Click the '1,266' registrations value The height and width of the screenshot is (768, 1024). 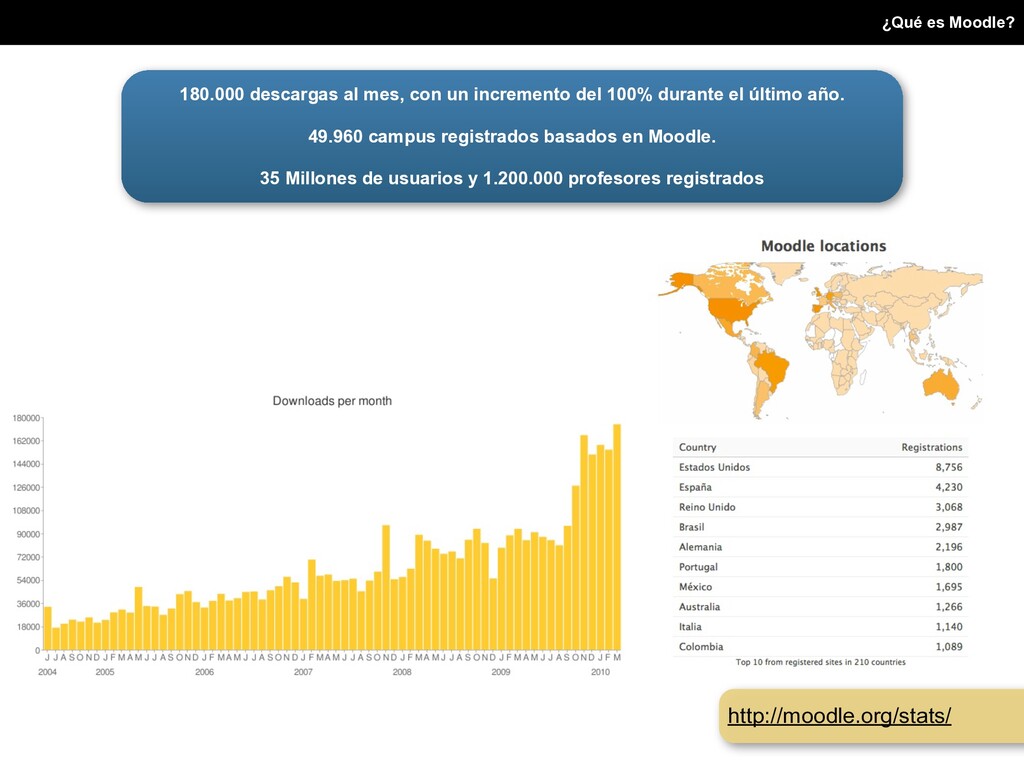(x=949, y=607)
